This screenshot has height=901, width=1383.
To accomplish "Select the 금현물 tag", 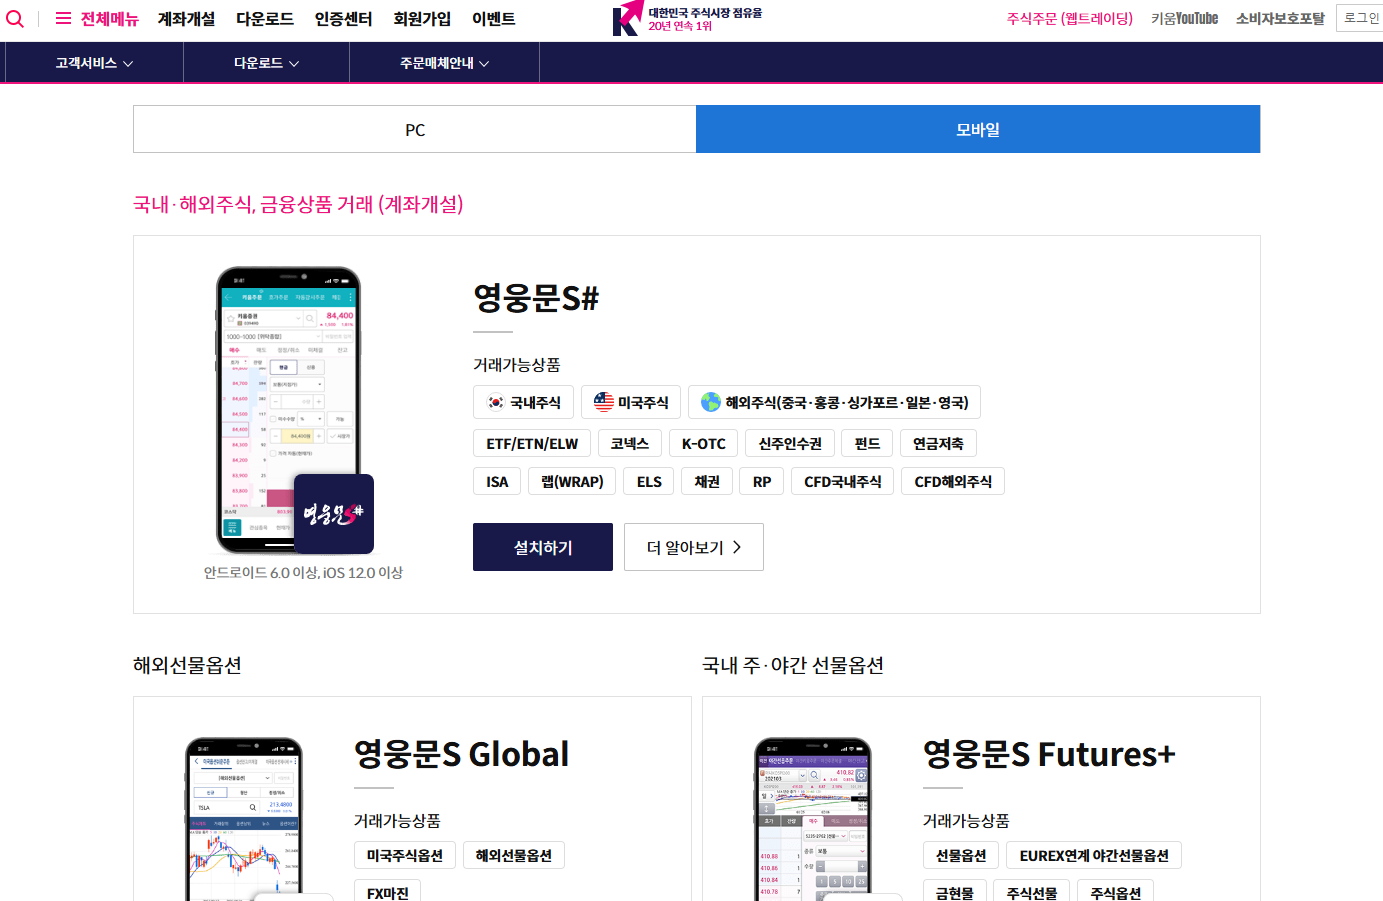I will (955, 892).
